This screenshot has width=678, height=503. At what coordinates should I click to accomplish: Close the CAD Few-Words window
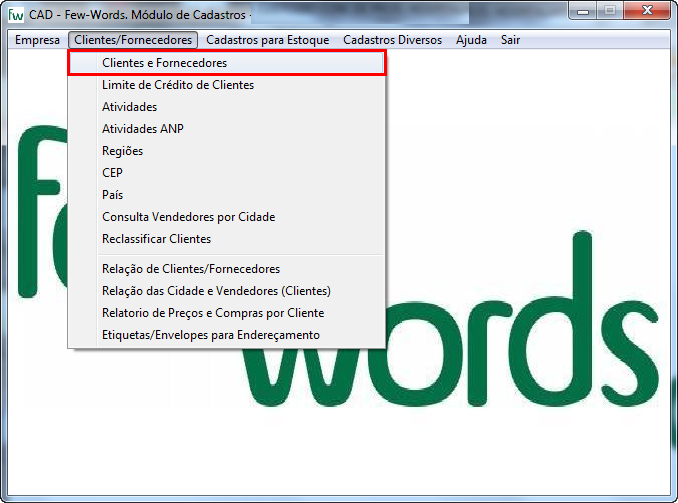[647, 11]
